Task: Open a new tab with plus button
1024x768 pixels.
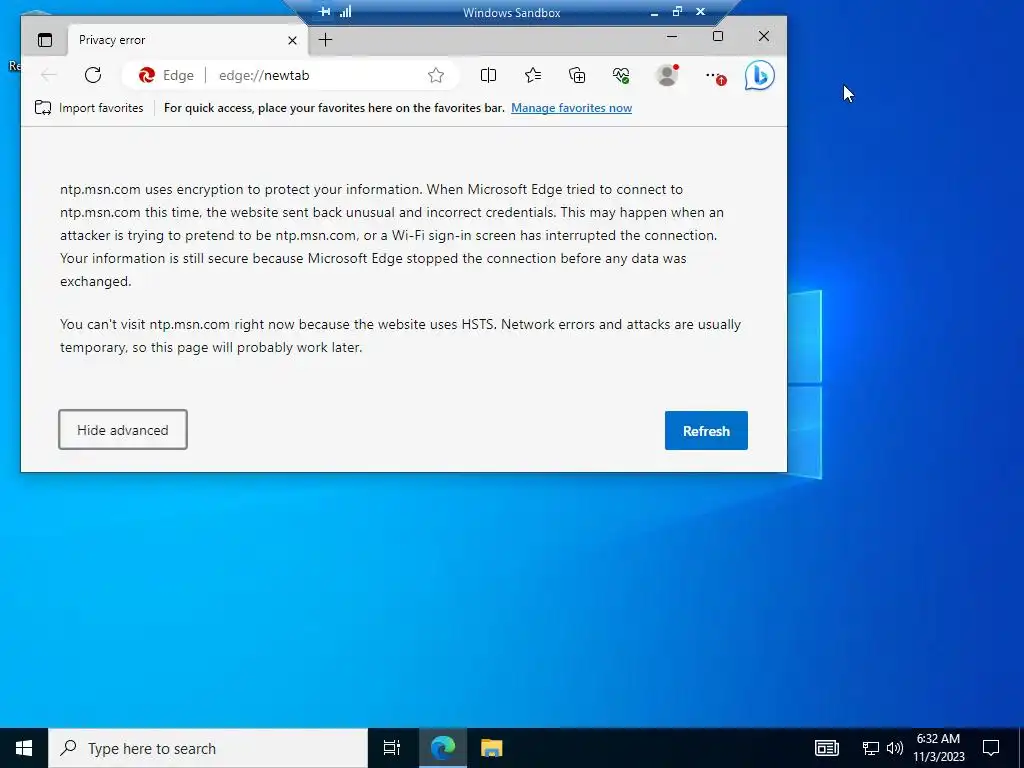Action: point(325,40)
